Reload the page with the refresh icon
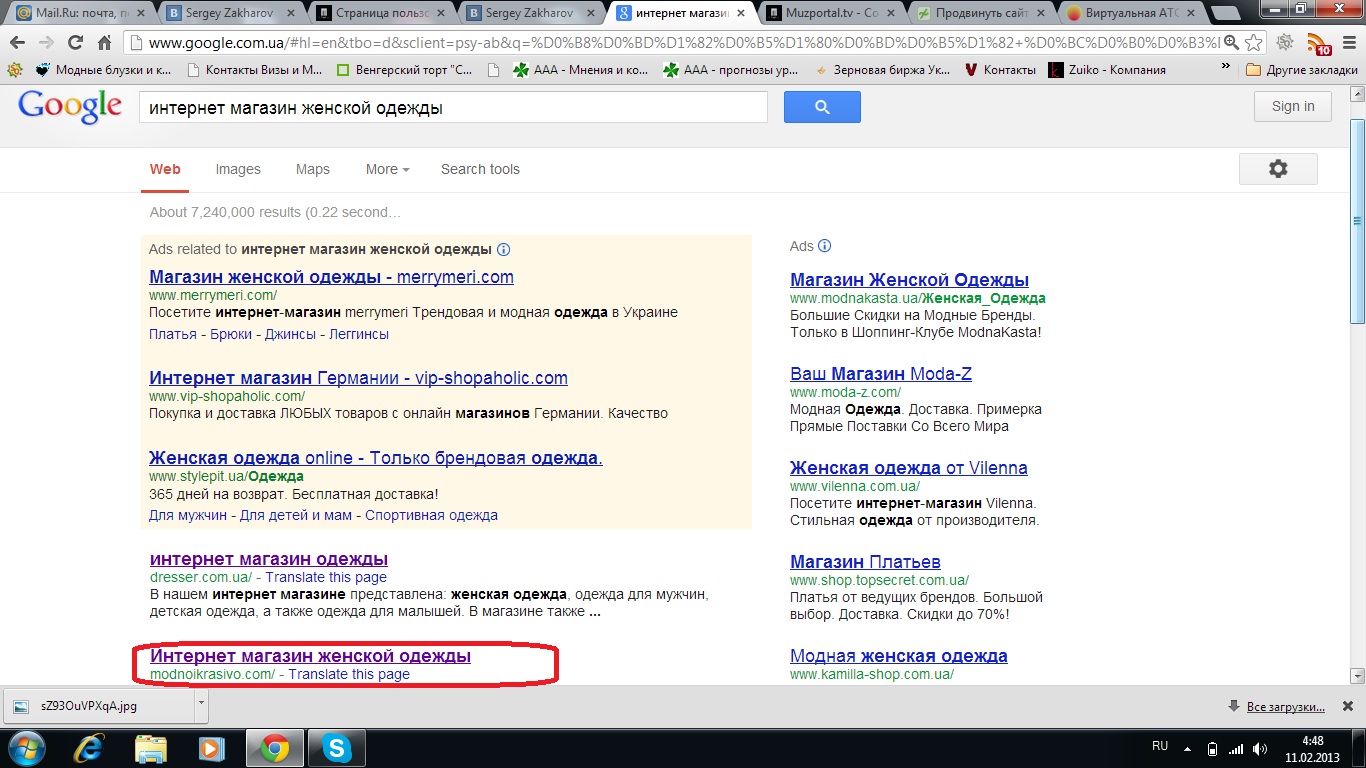The width and height of the screenshot is (1366, 768). (x=75, y=43)
